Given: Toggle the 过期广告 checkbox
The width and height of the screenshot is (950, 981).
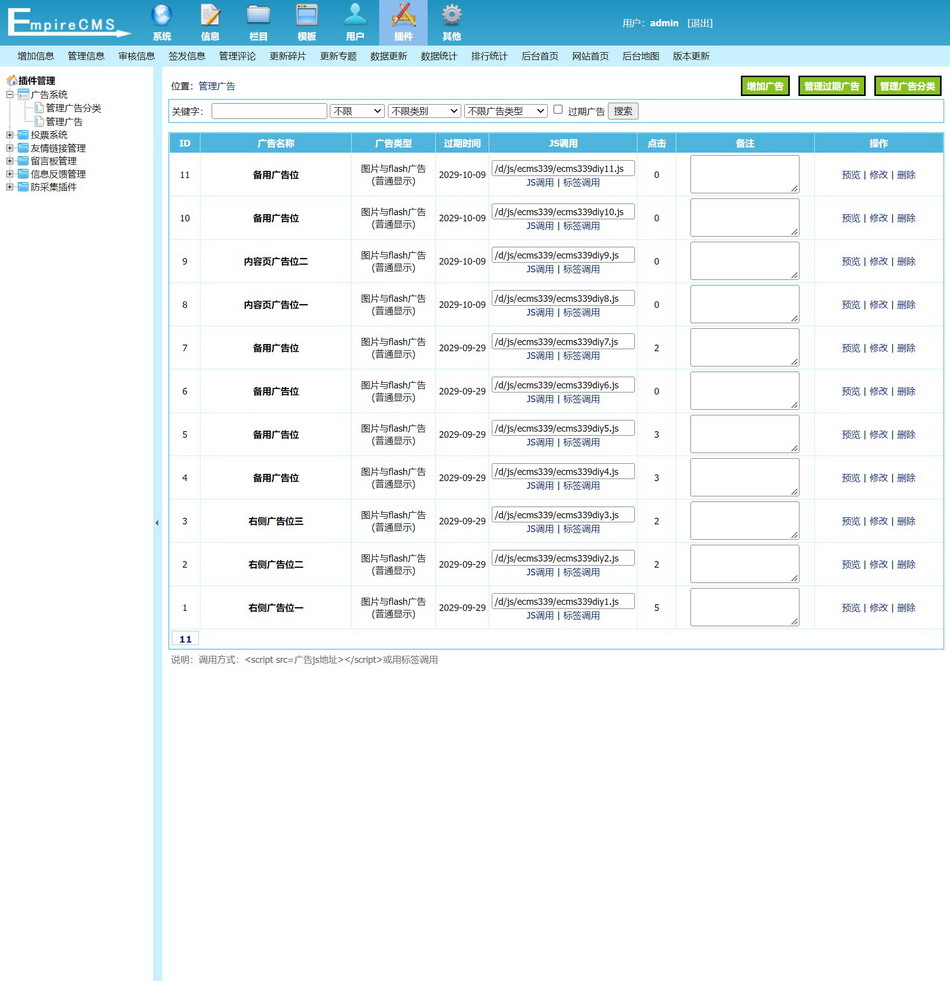Looking at the screenshot, I should [x=558, y=109].
